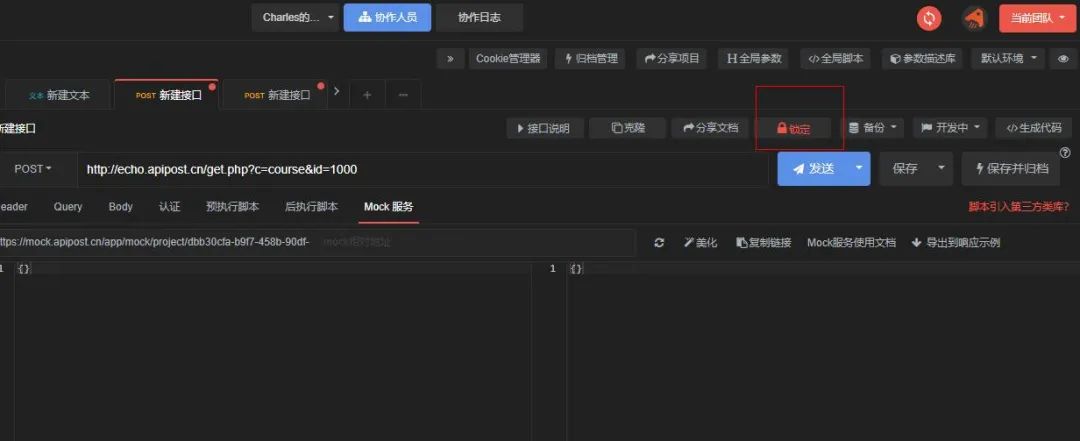
Task: Click the 协作人员 button
Action: 387,18
